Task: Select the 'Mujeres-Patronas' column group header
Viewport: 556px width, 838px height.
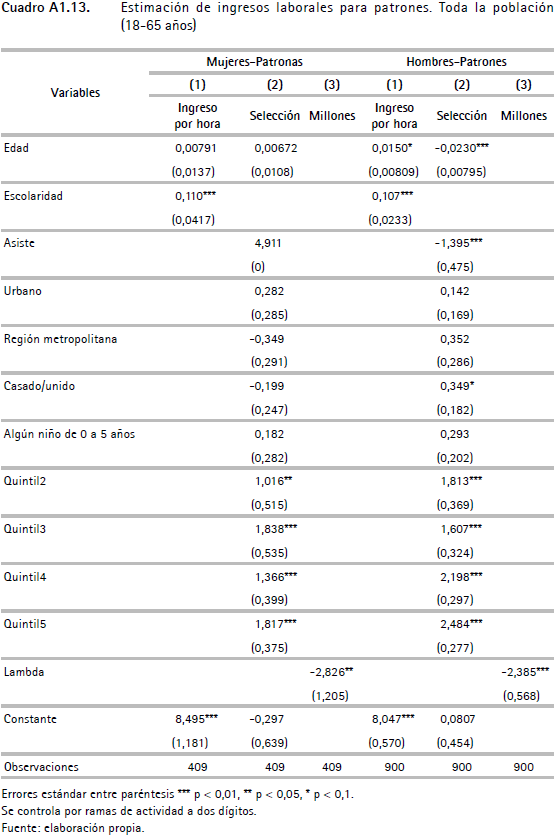Action: pos(254,62)
